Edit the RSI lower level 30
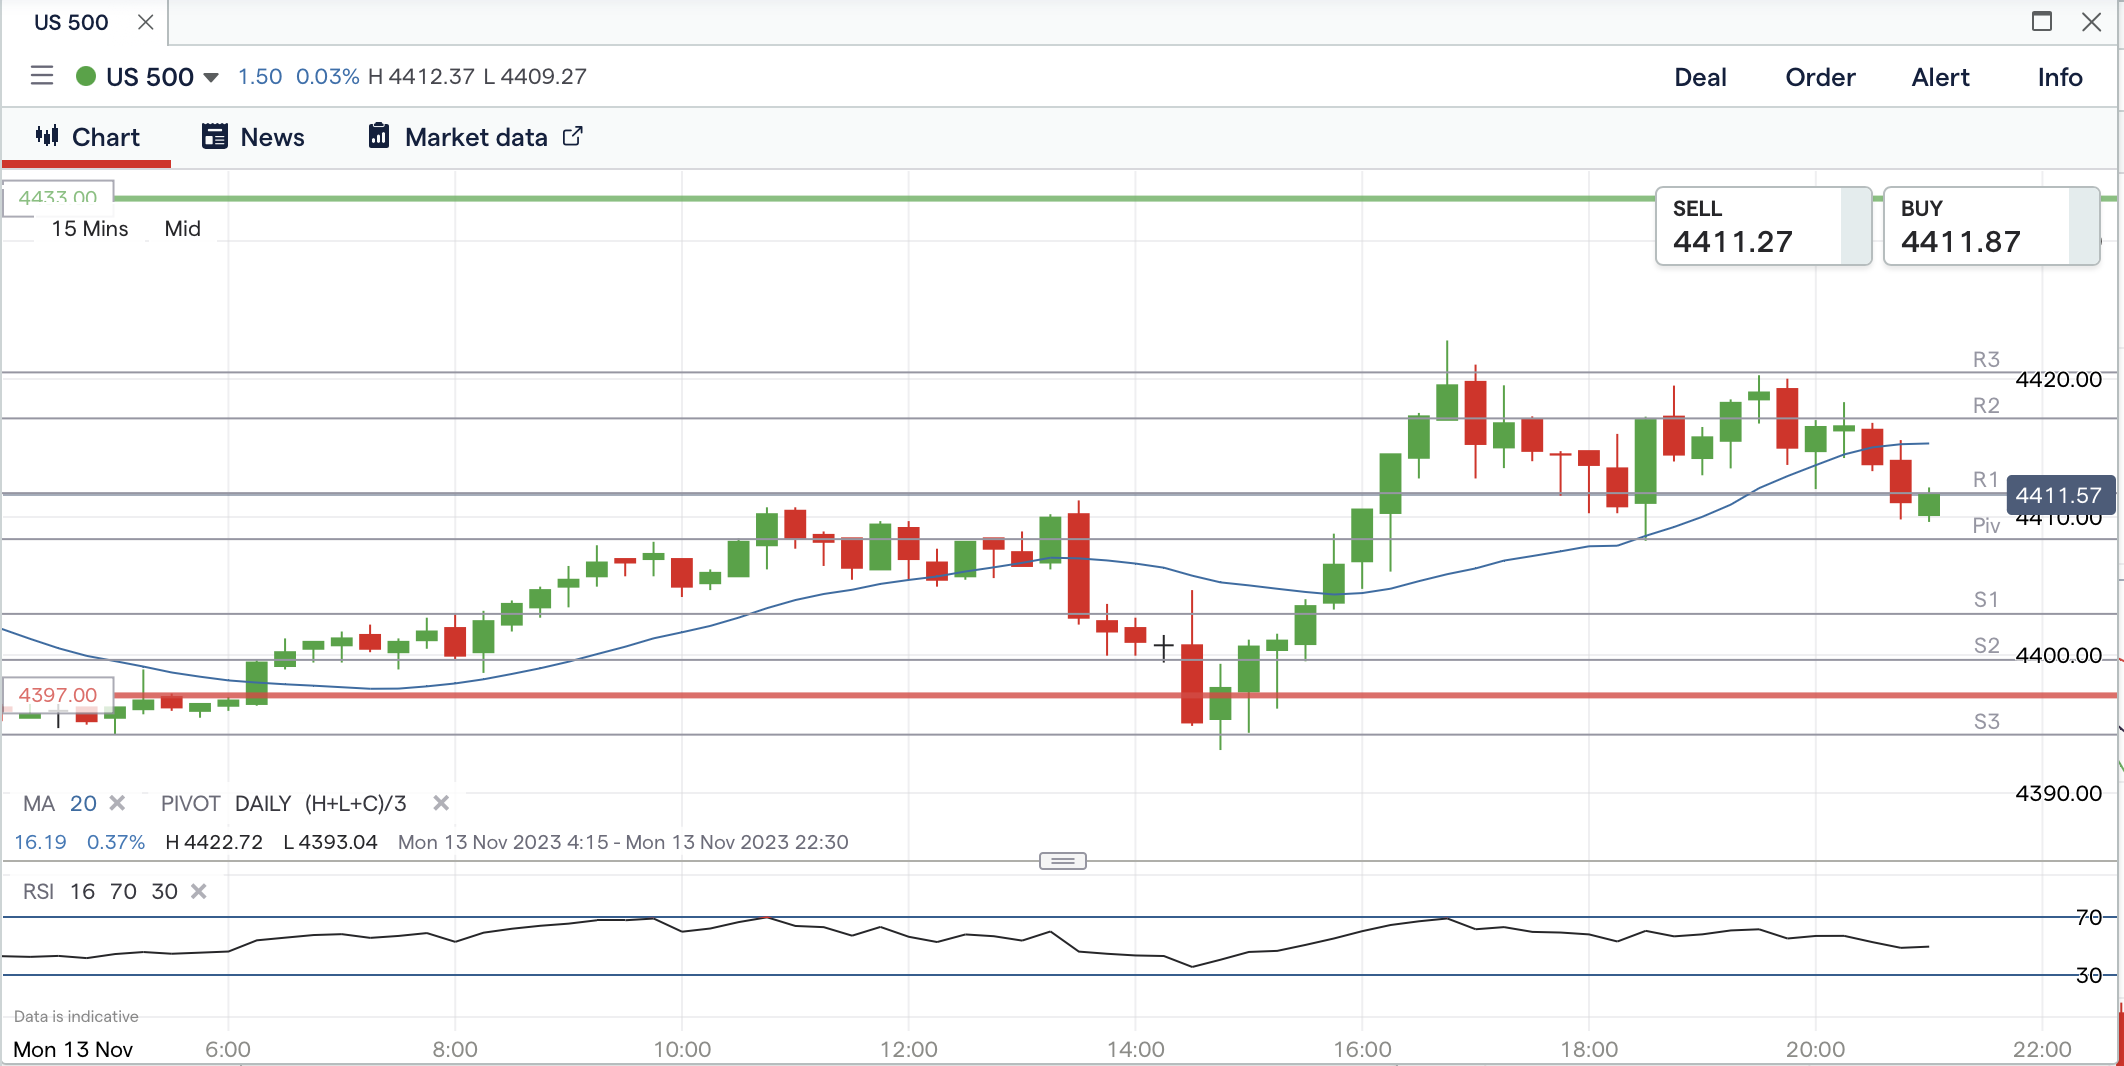This screenshot has height=1066, width=2124. pos(164,892)
